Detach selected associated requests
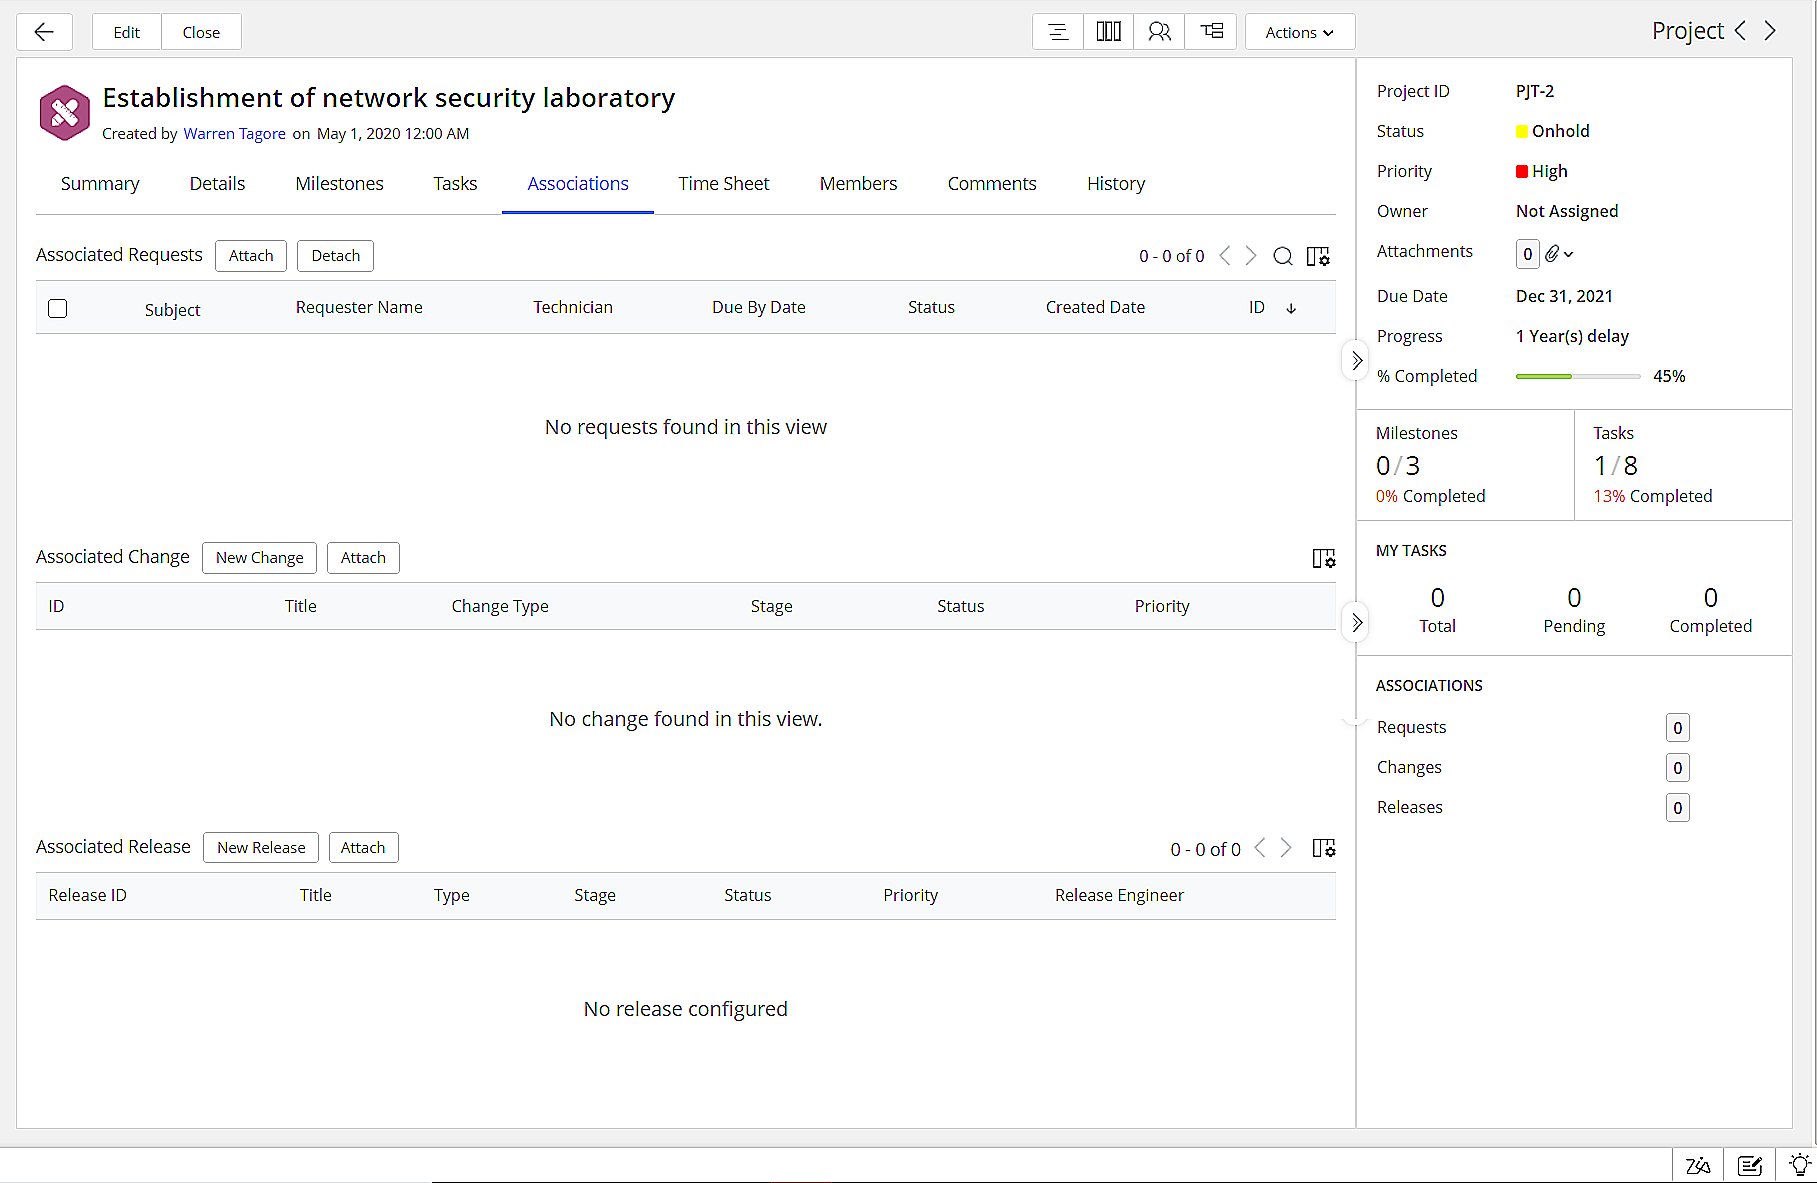This screenshot has height=1183, width=1817. [x=335, y=256]
